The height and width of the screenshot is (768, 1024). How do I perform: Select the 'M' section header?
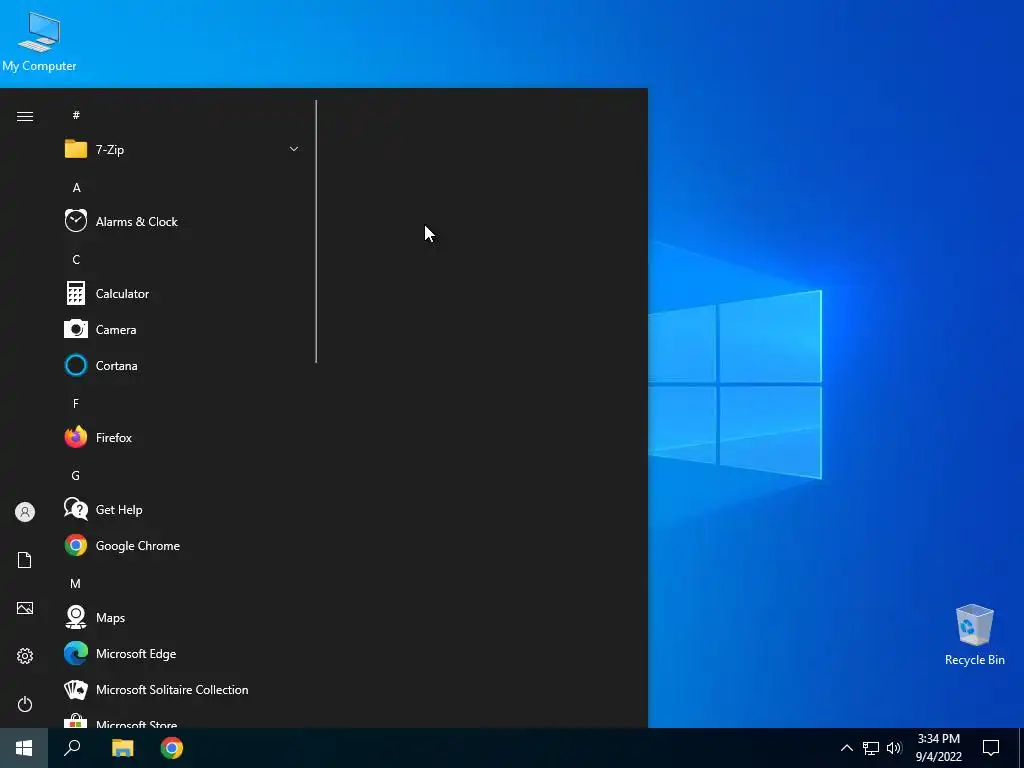(76, 583)
